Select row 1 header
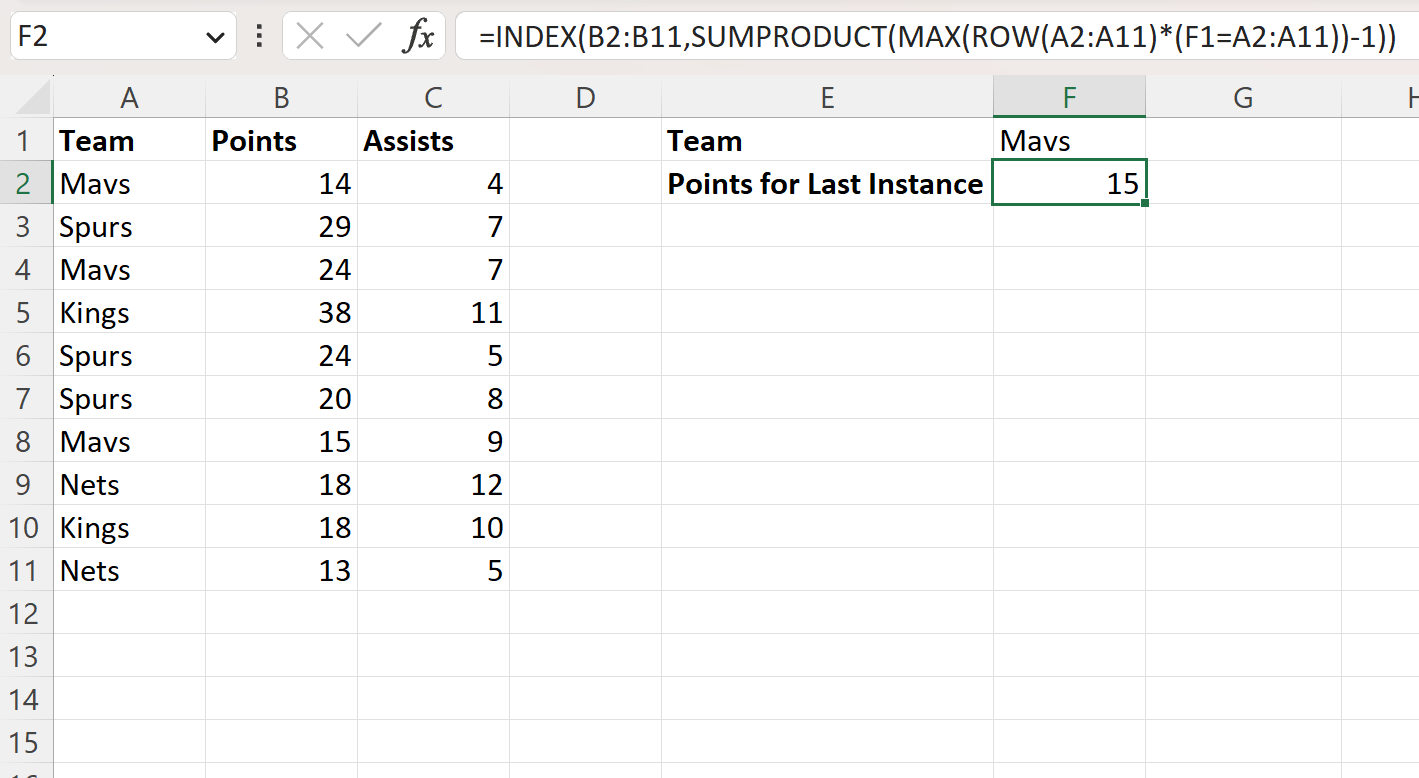The height and width of the screenshot is (778, 1419). click(x=26, y=140)
